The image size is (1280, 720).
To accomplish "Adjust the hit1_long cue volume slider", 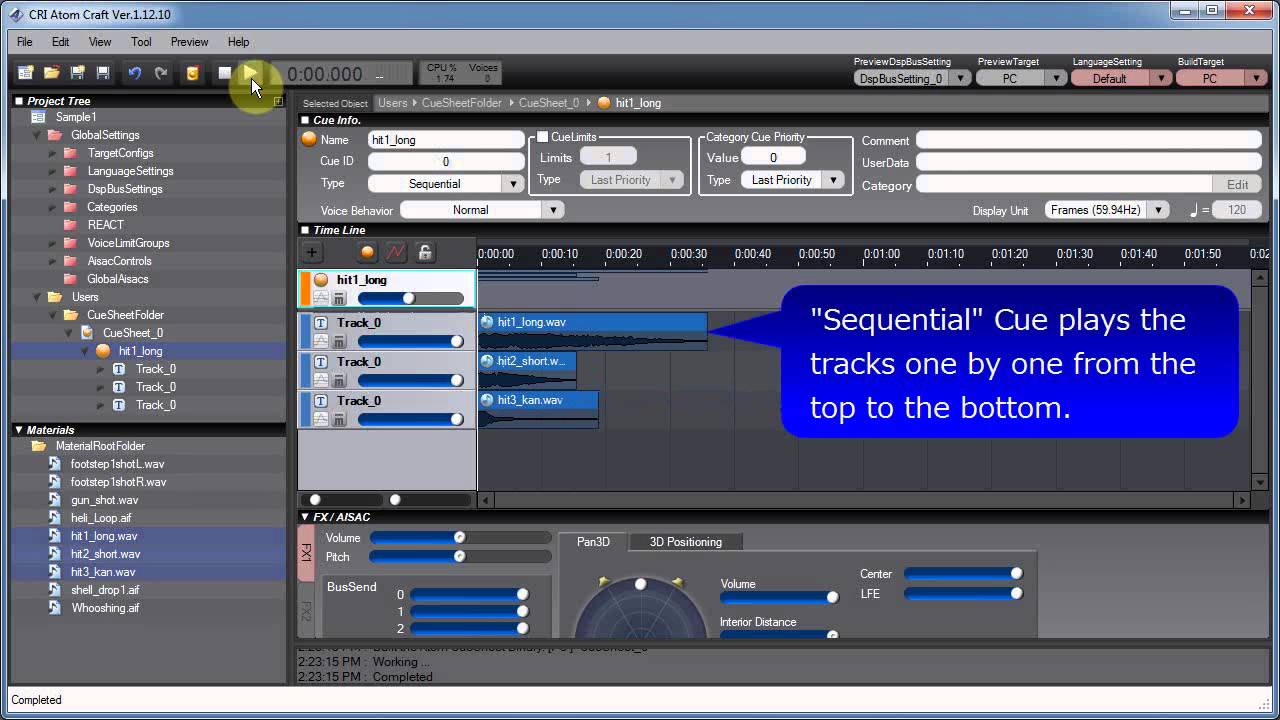I will (411, 298).
